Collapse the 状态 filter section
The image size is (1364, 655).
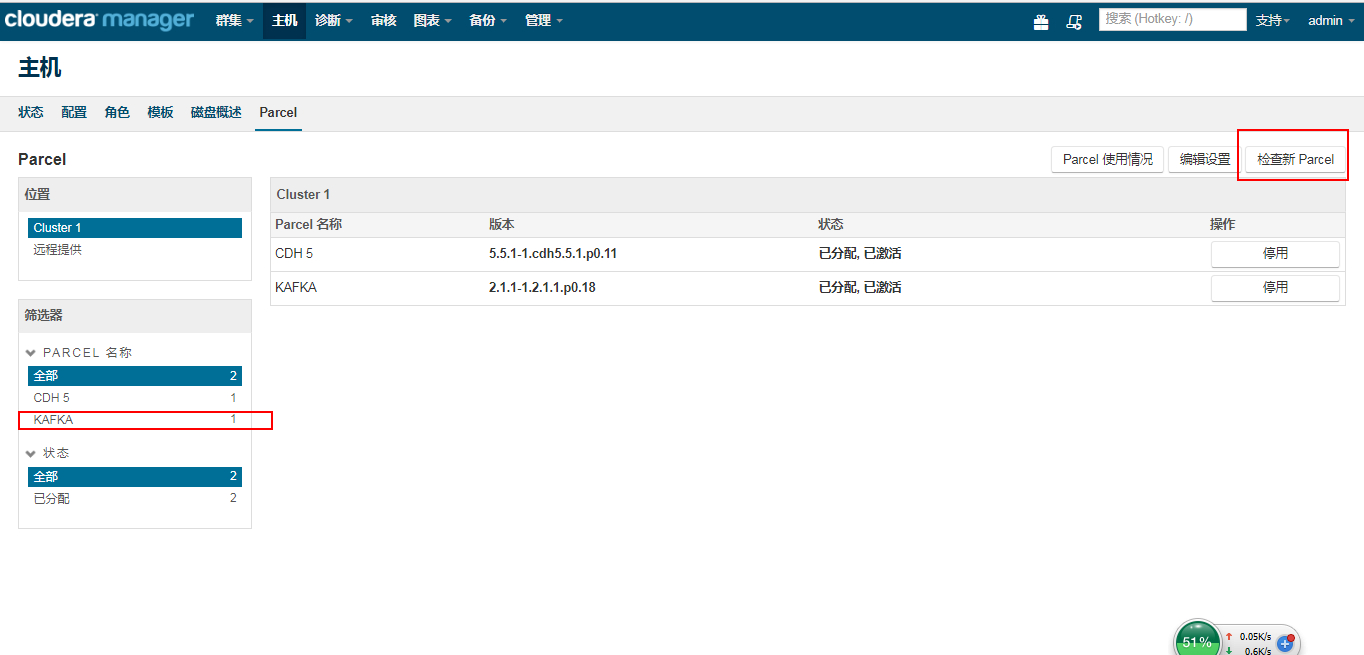click(x=48, y=453)
